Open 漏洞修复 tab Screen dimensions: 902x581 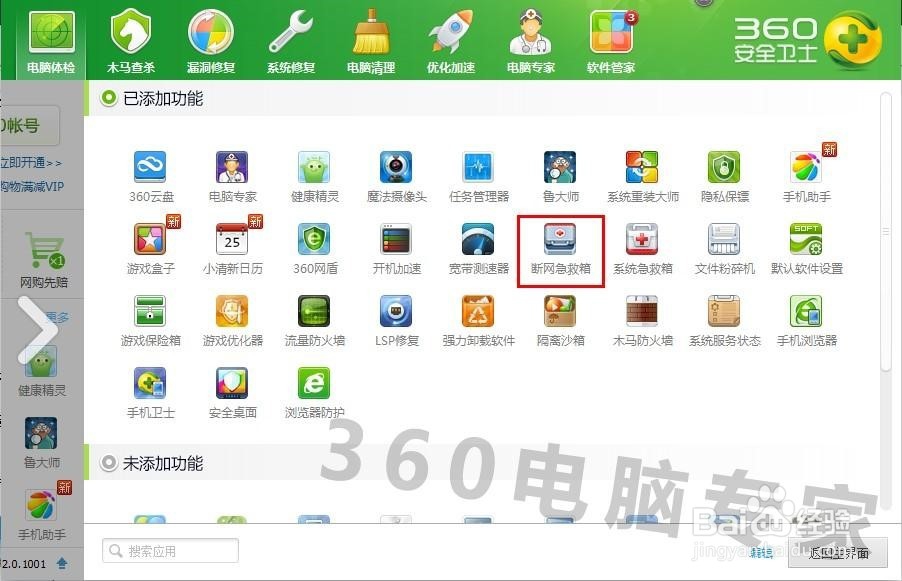tap(211, 43)
